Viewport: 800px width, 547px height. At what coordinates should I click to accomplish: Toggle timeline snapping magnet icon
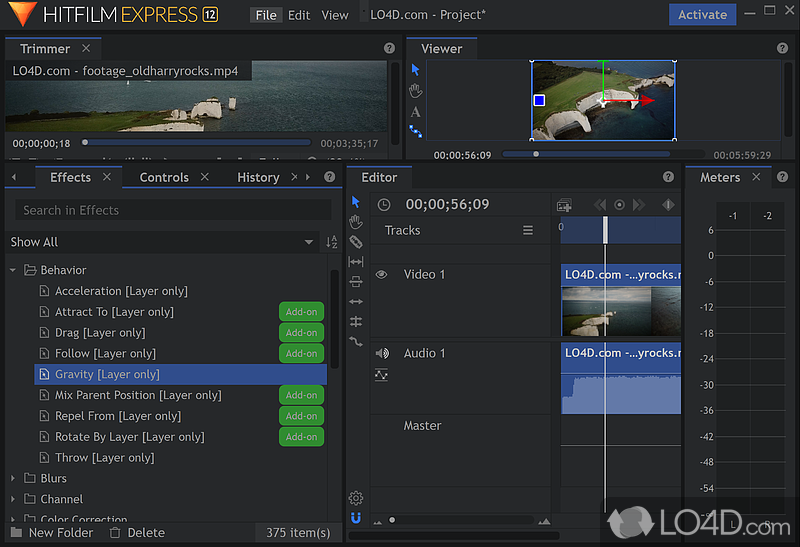[356, 518]
